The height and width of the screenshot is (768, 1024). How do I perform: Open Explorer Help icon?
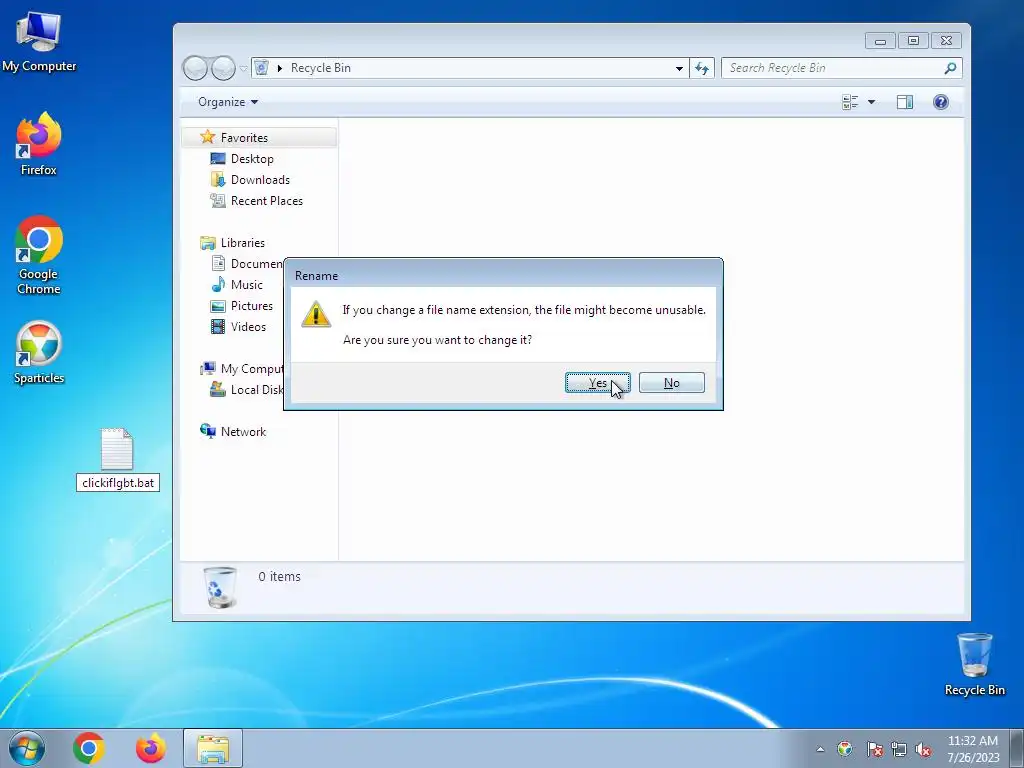coord(940,102)
